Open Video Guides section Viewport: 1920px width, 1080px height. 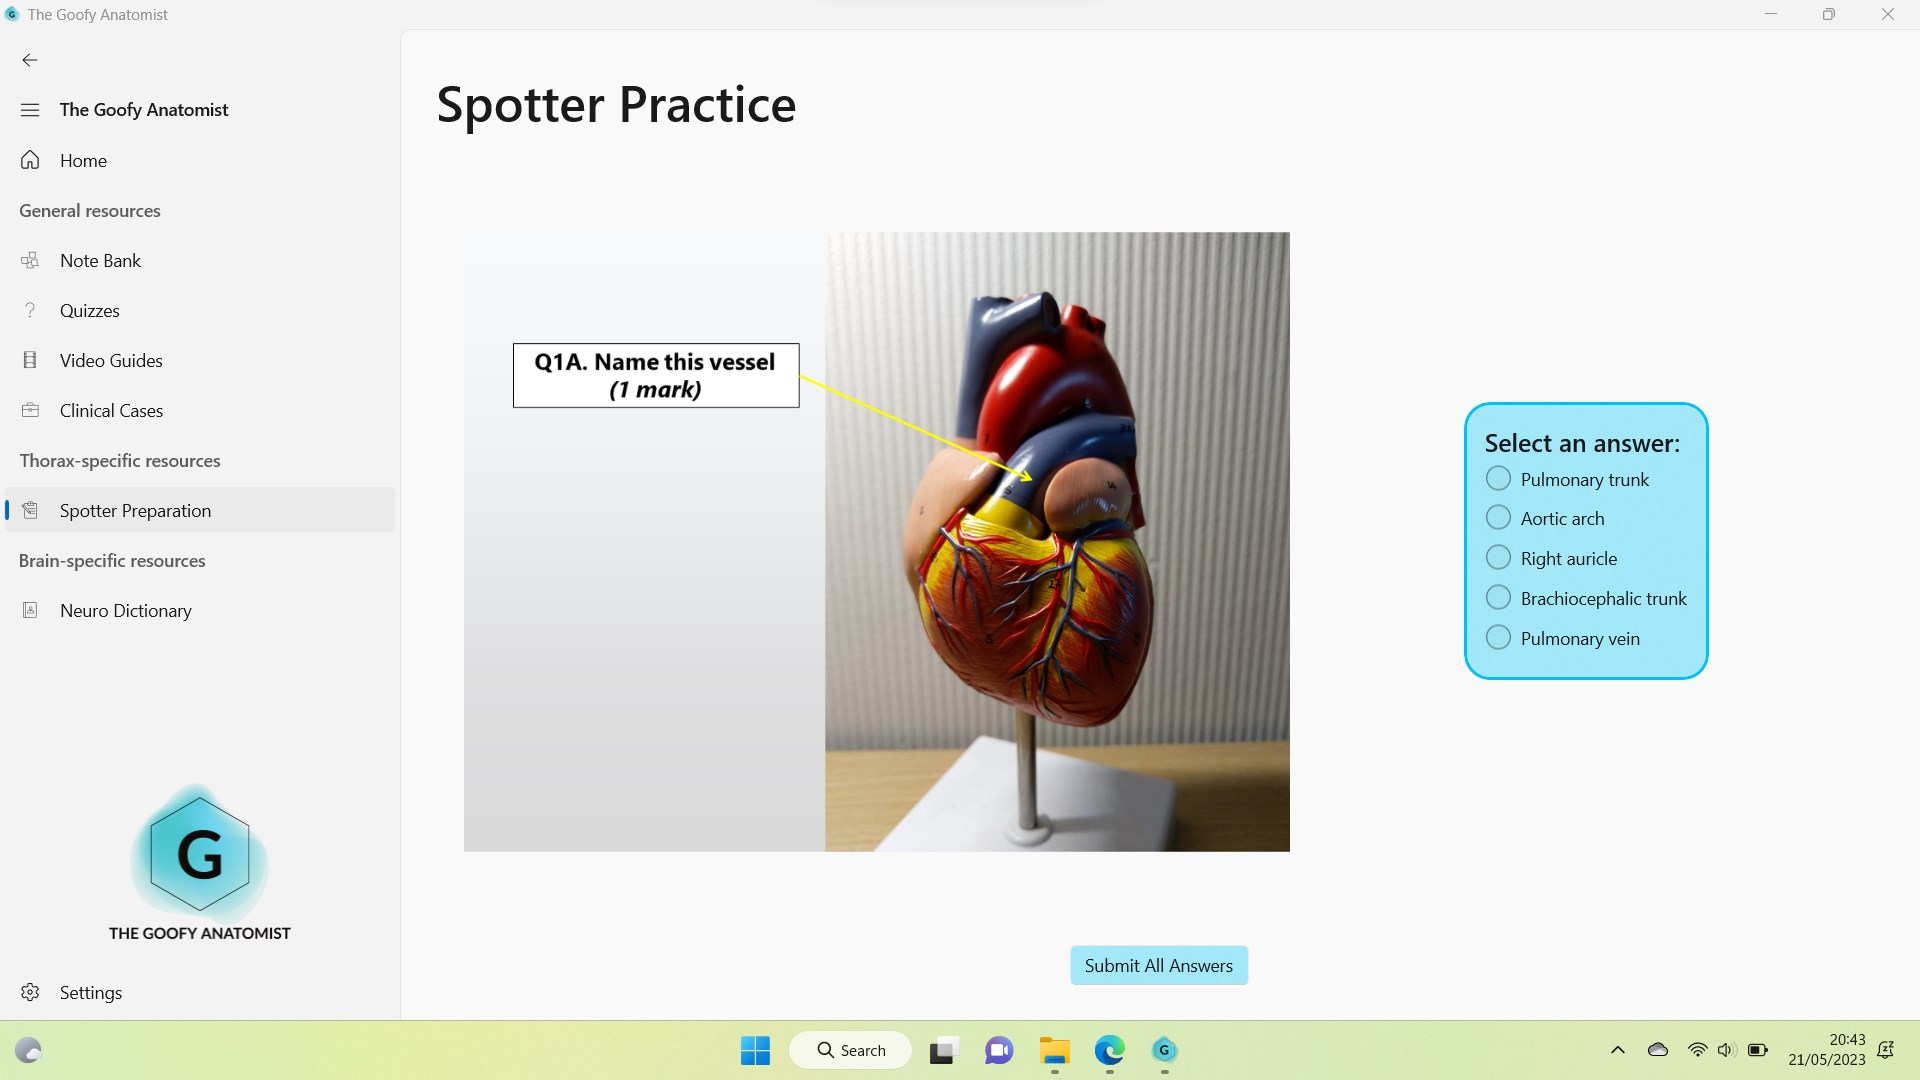click(111, 360)
